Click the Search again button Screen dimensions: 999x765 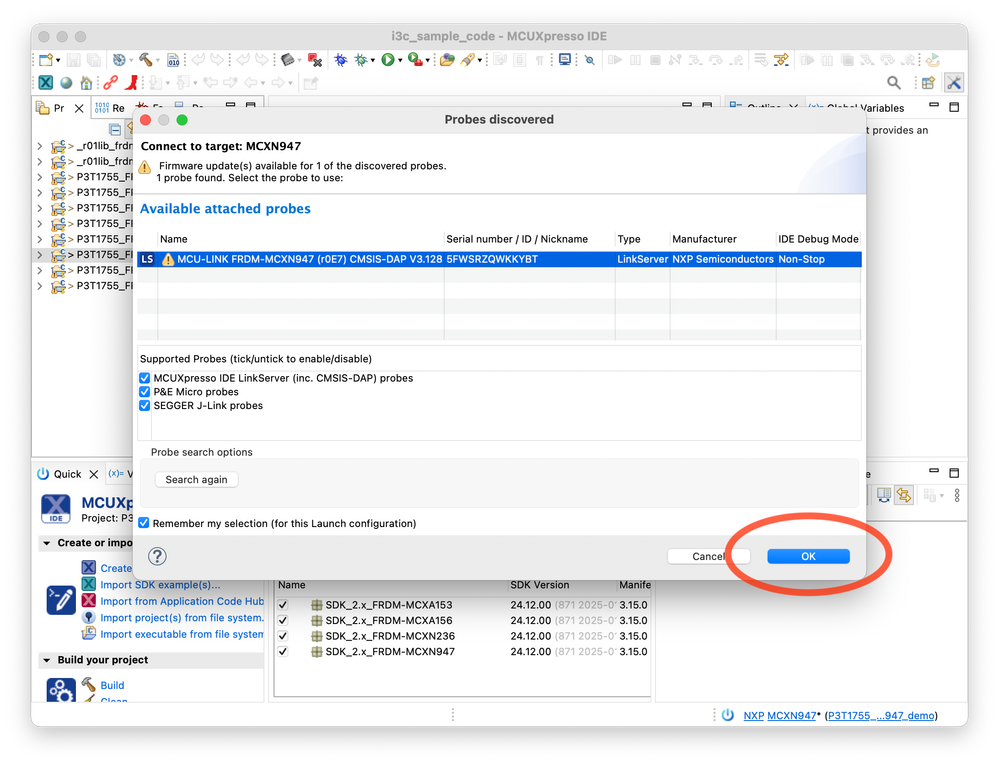196,480
